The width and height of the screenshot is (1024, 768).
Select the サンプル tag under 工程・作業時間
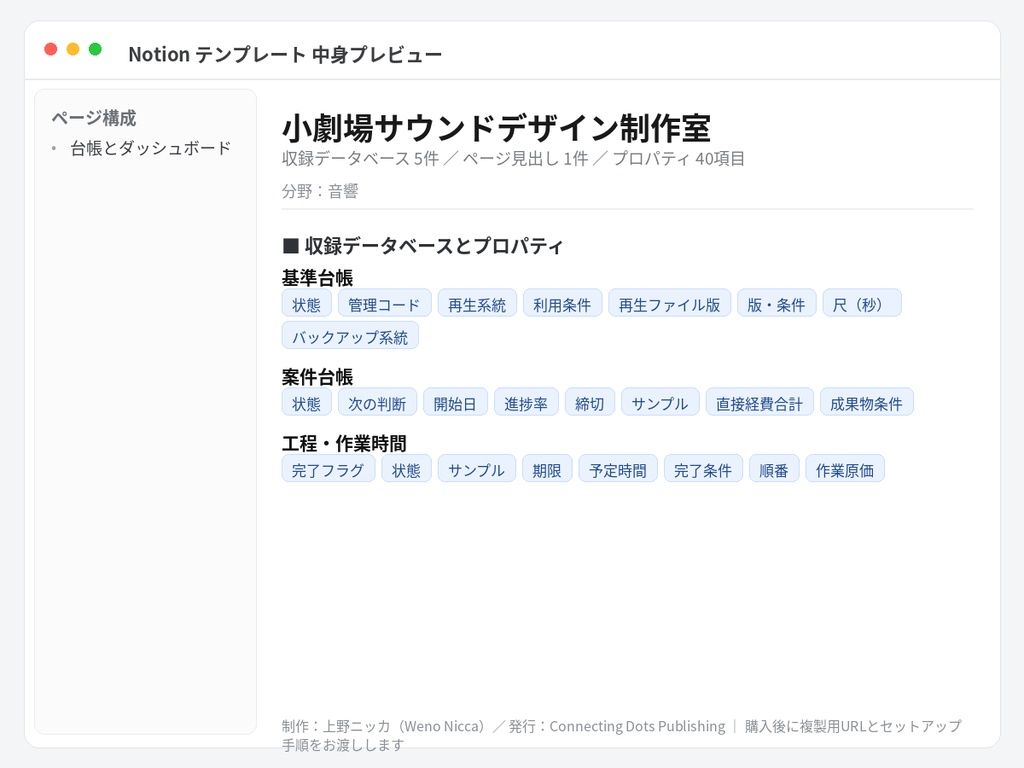click(477, 469)
